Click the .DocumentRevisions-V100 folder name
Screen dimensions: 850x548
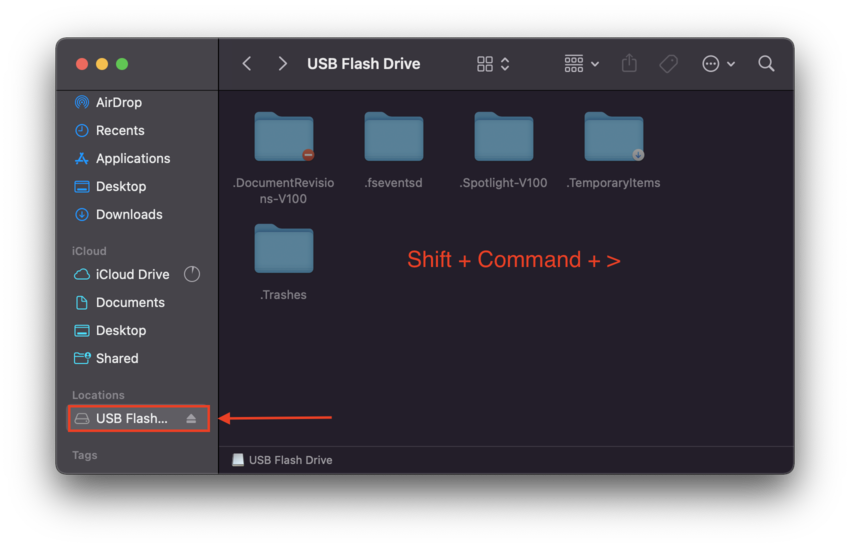pyautogui.click(x=284, y=191)
